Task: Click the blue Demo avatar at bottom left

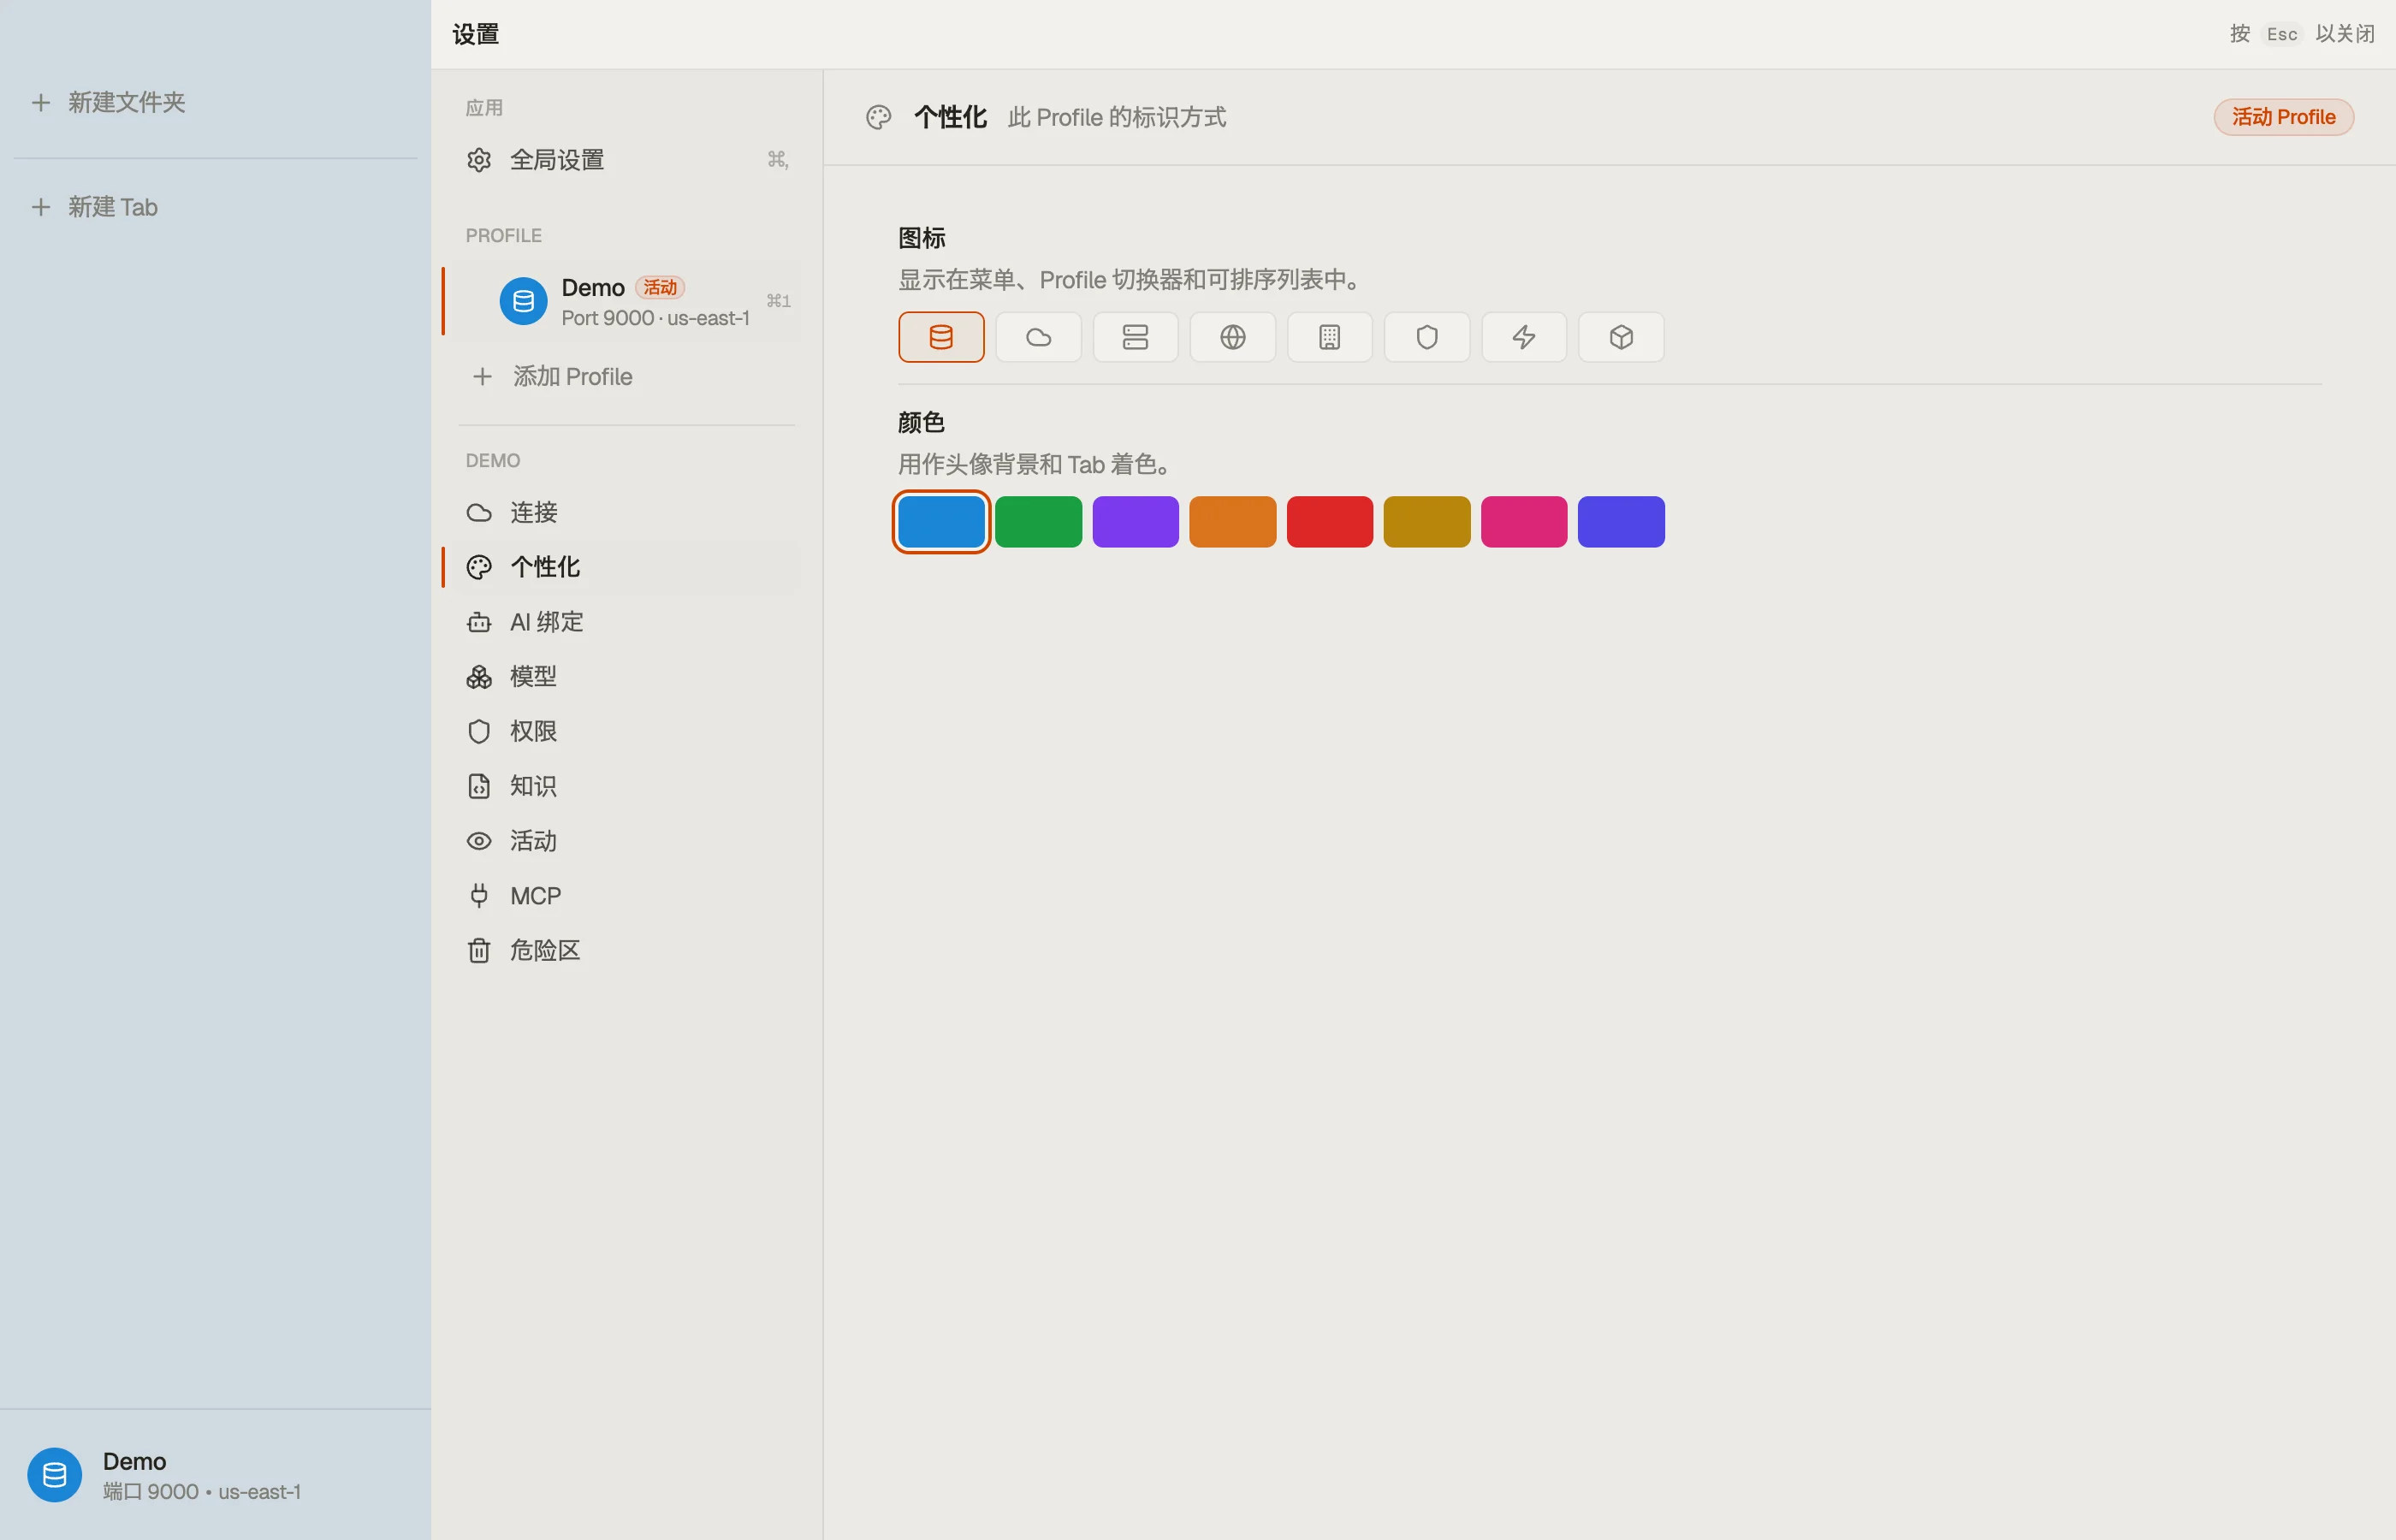Action: (x=54, y=1475)
